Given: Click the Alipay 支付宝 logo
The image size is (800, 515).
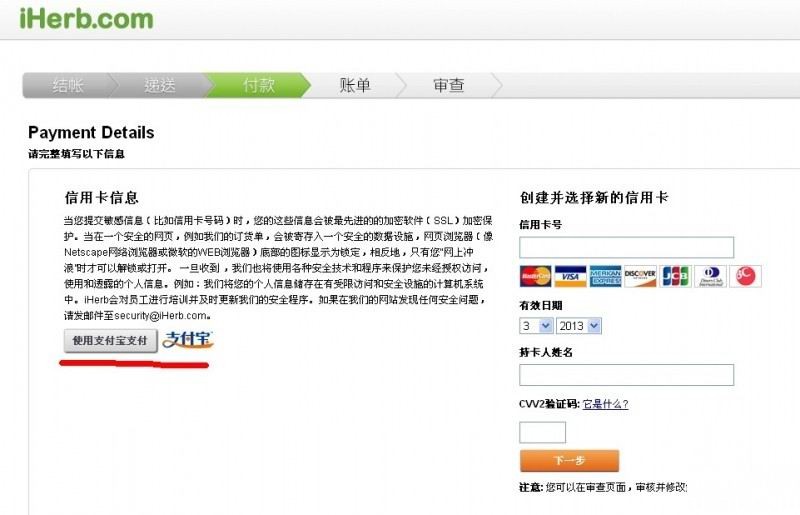Looking at the screenshot, I should (187, 340).
